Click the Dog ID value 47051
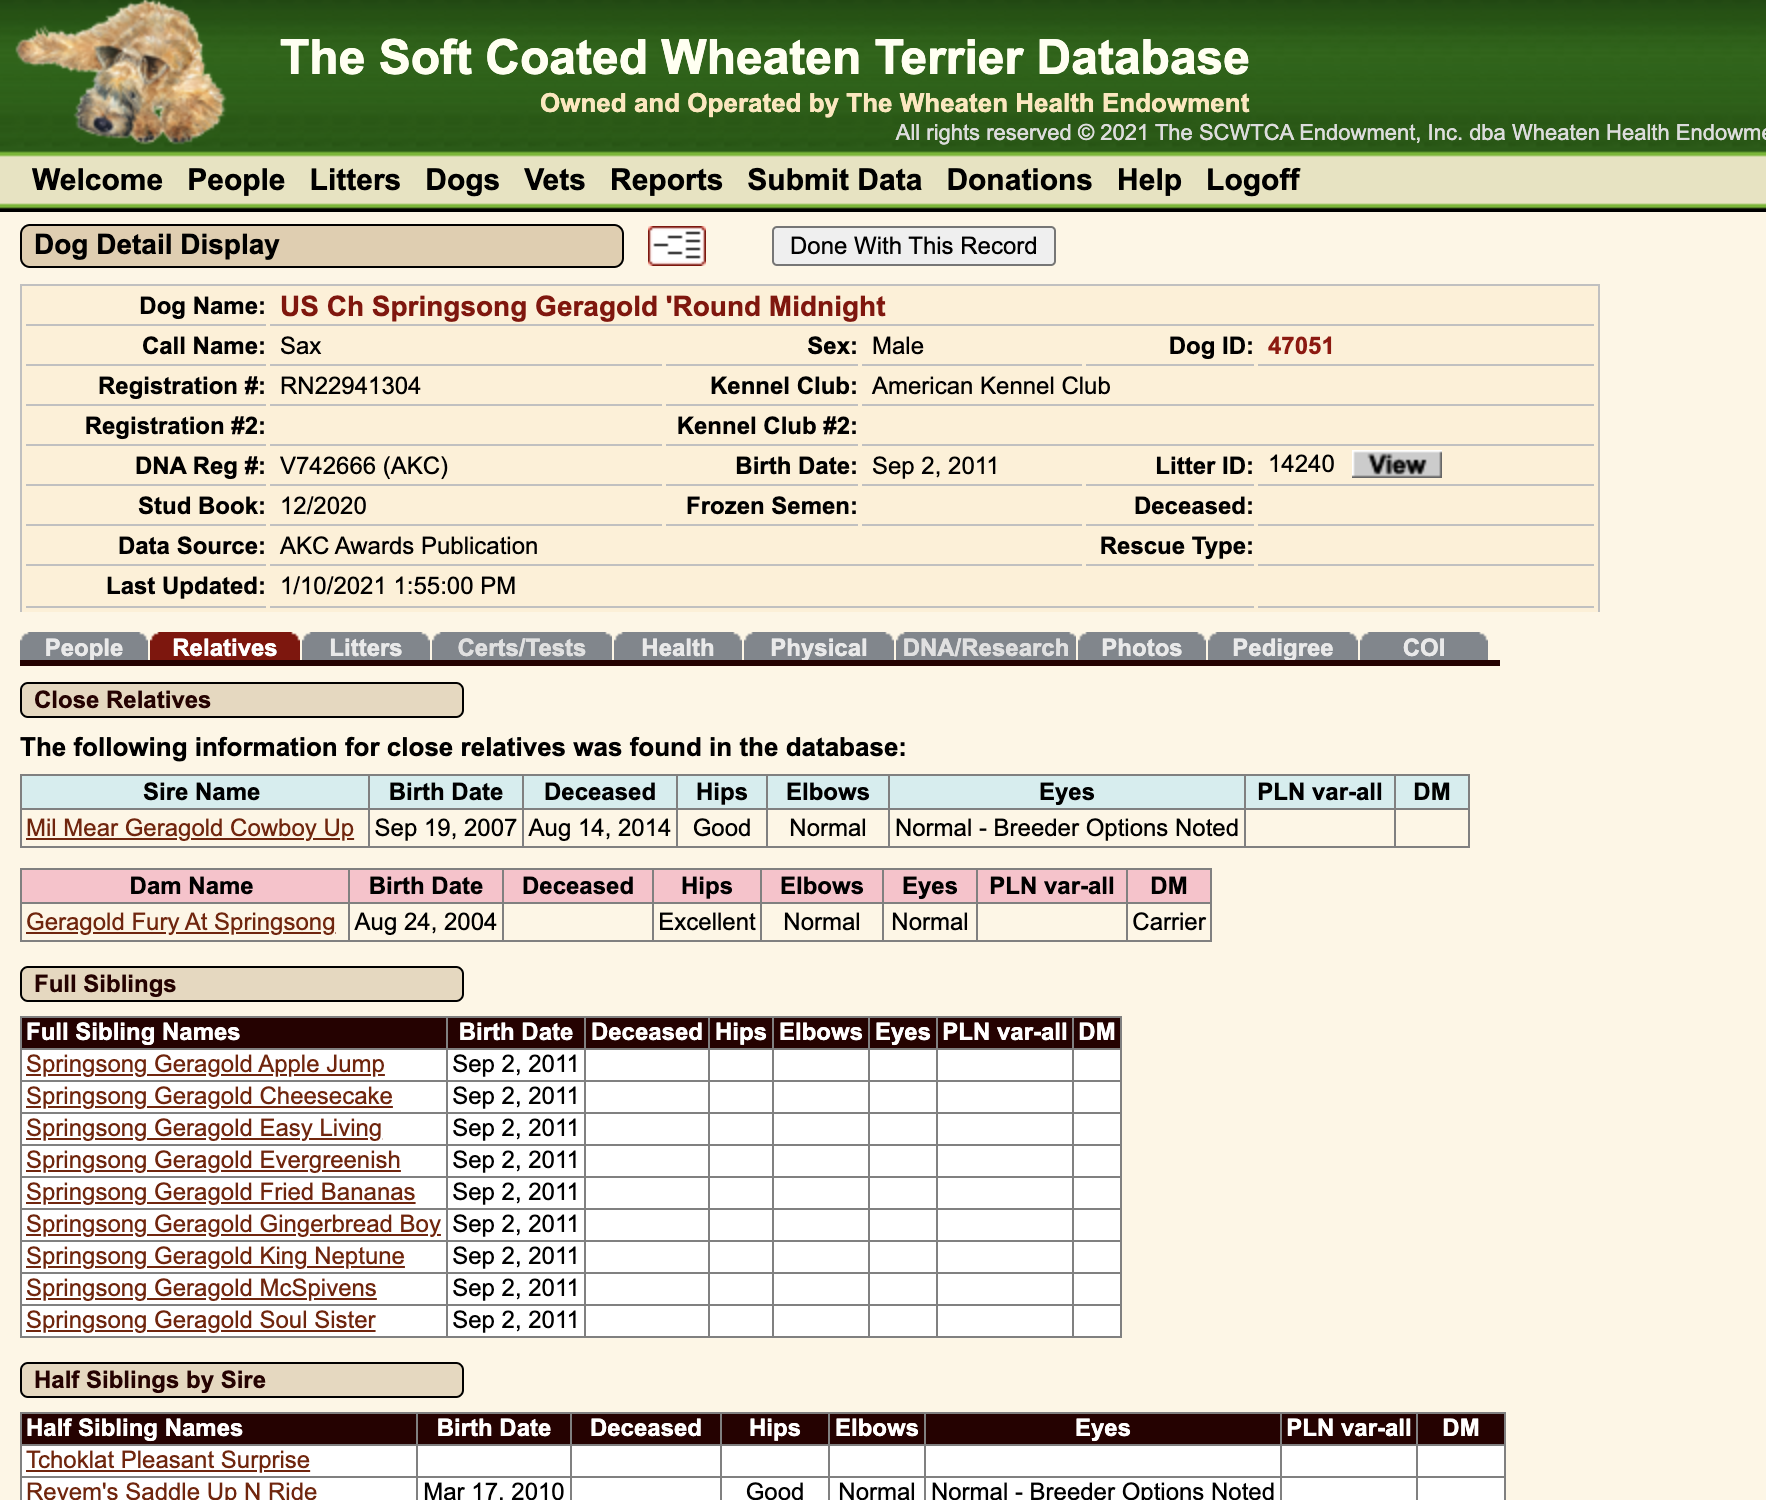 [1300, 346]
